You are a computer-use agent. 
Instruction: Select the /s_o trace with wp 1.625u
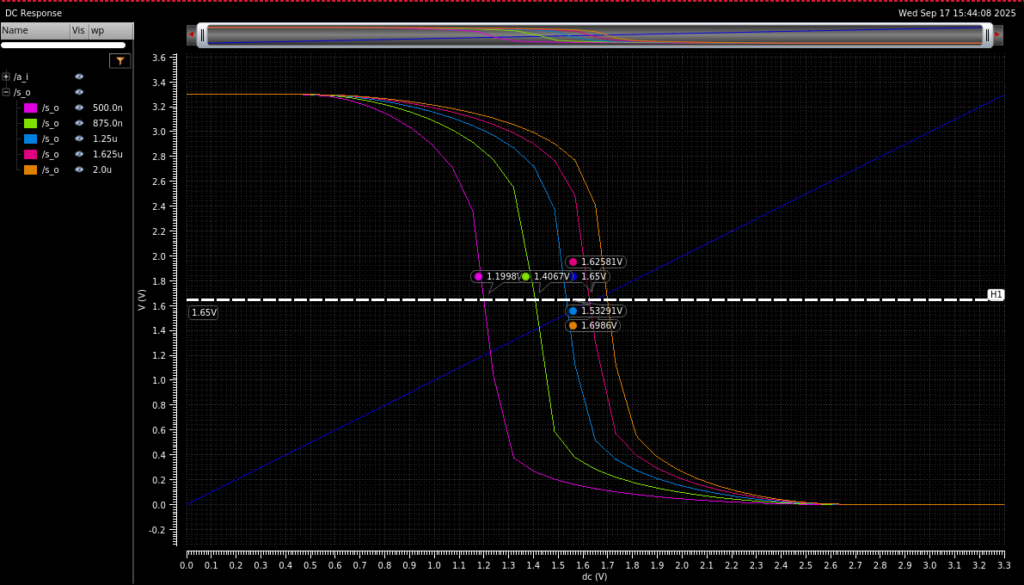[x=50, y=155]
